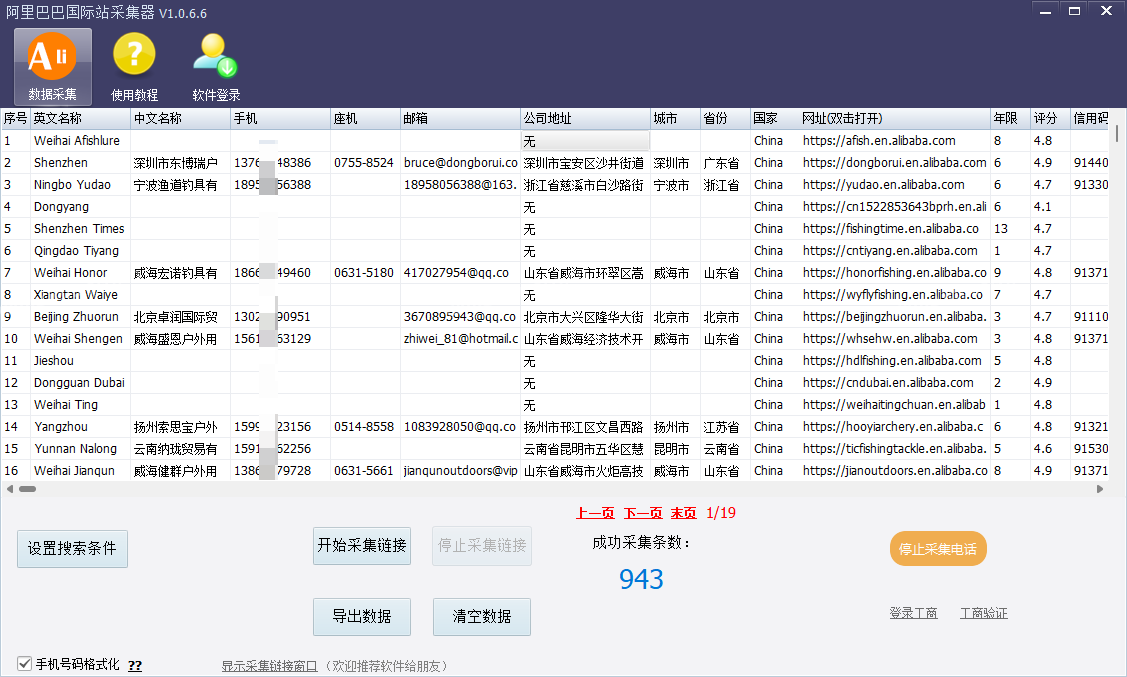Click the 设置搜索条件 button
The image size is (1127, 677).
72,548
